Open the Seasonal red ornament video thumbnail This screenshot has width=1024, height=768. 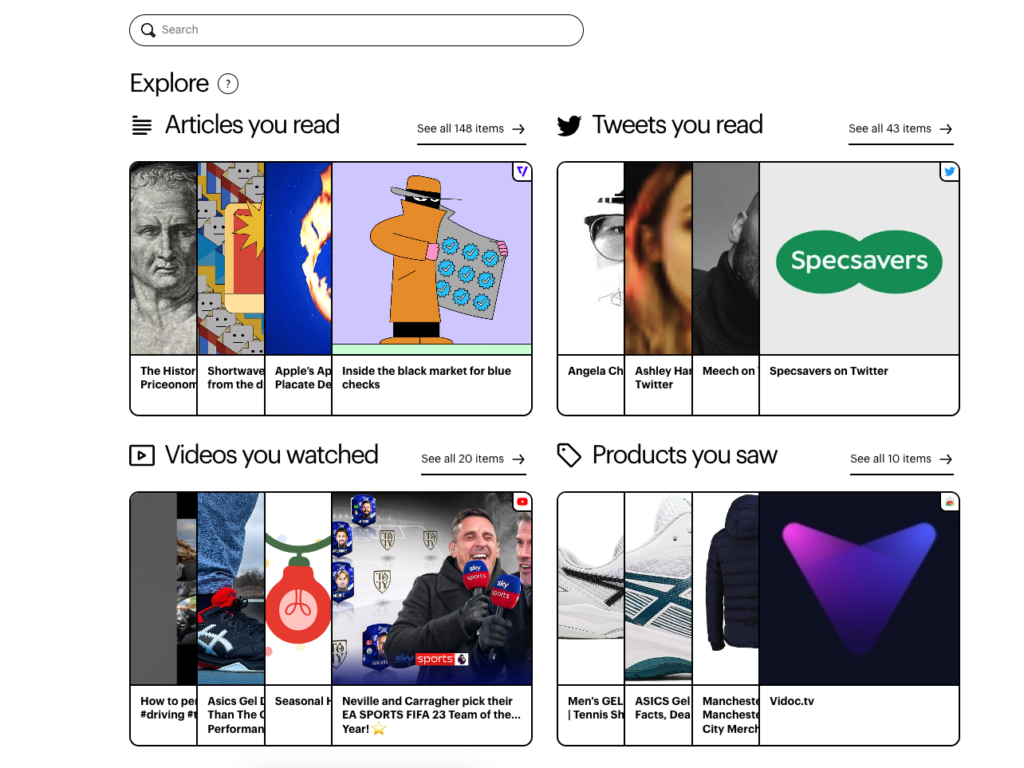(x=298, y=588)
